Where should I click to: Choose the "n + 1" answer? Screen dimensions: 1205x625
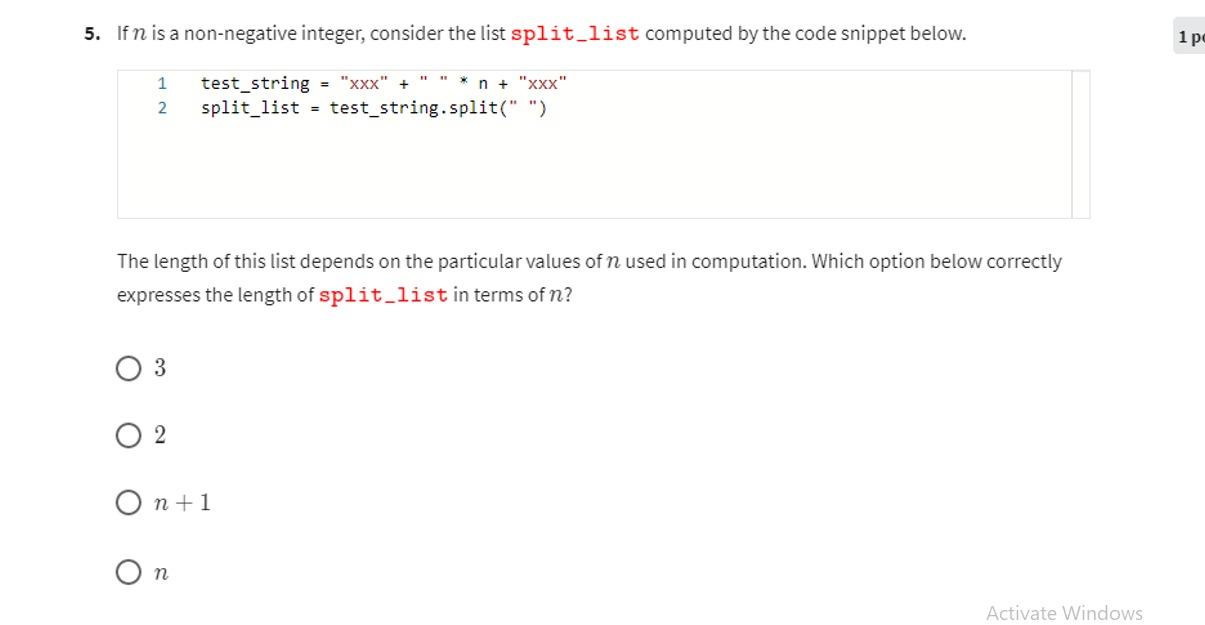tap(129, 502)
